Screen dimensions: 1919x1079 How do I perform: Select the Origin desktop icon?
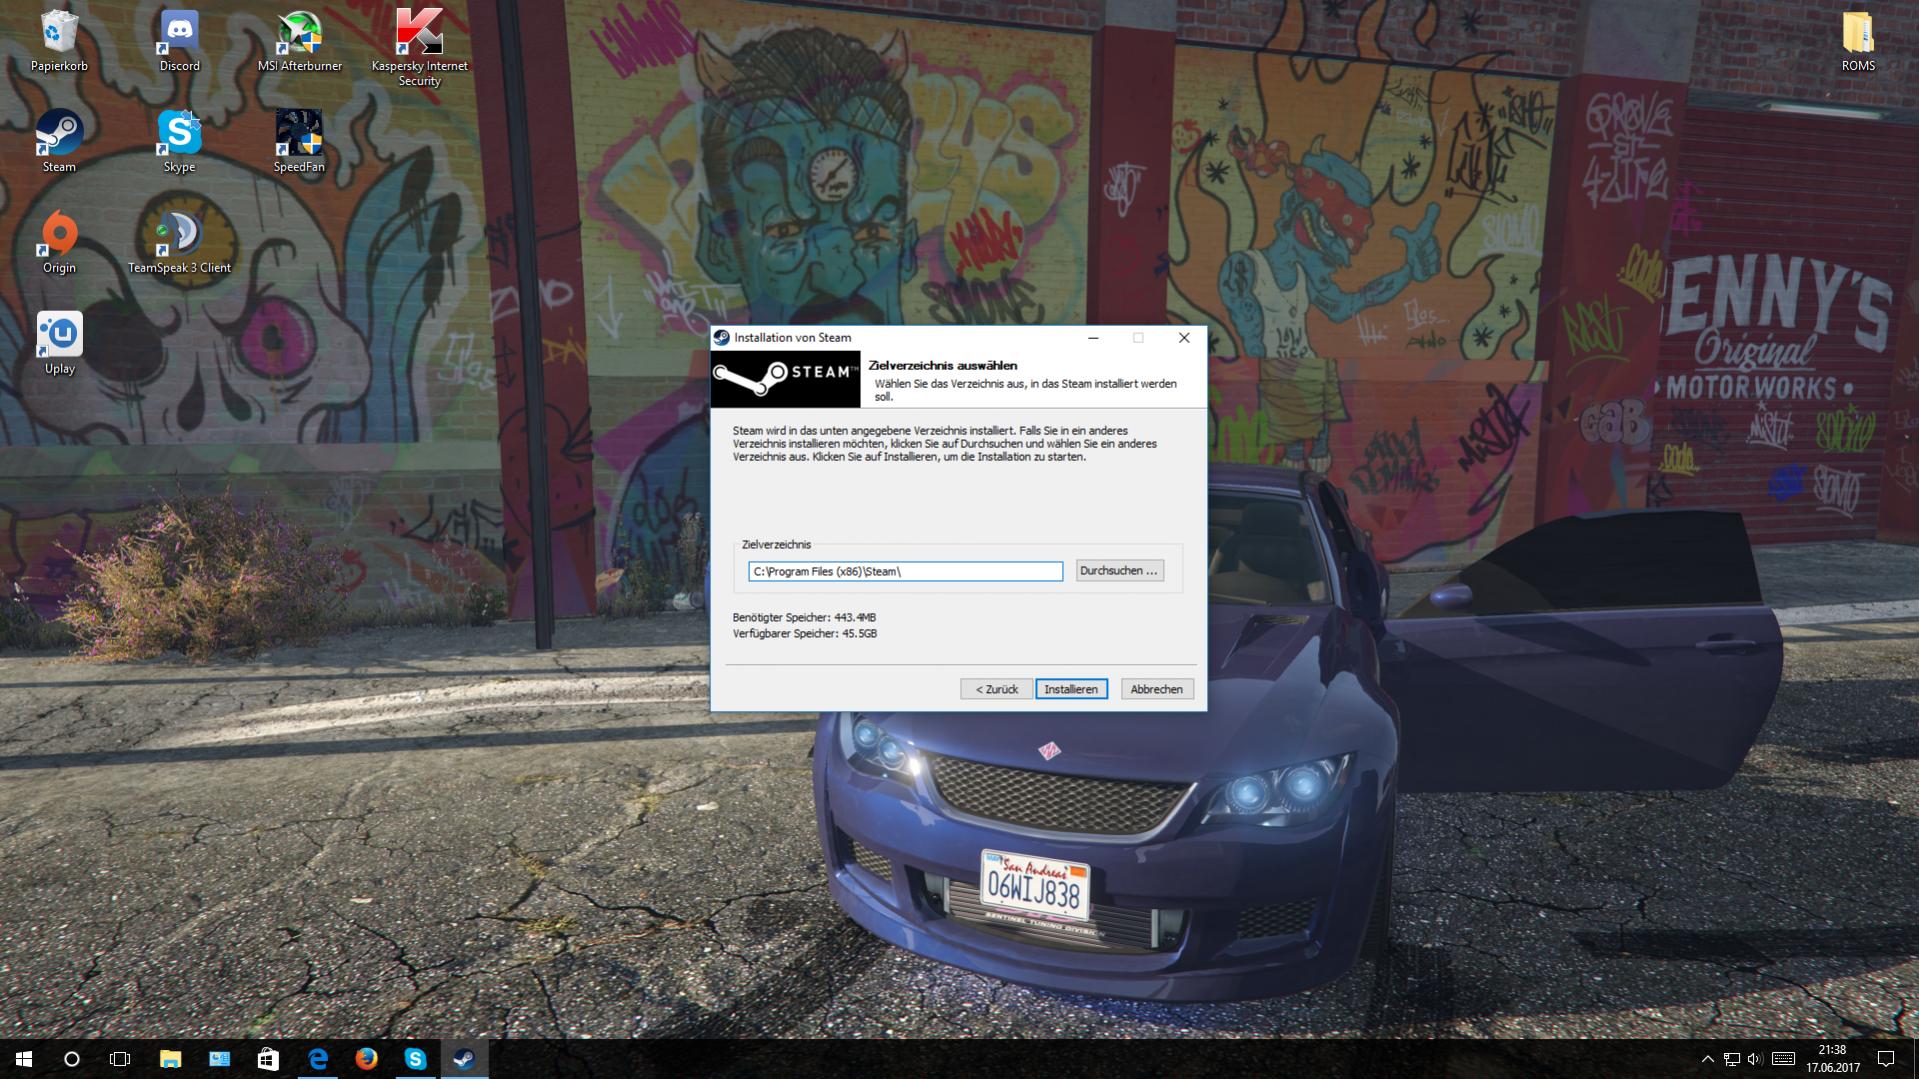[x=59, y=242]
